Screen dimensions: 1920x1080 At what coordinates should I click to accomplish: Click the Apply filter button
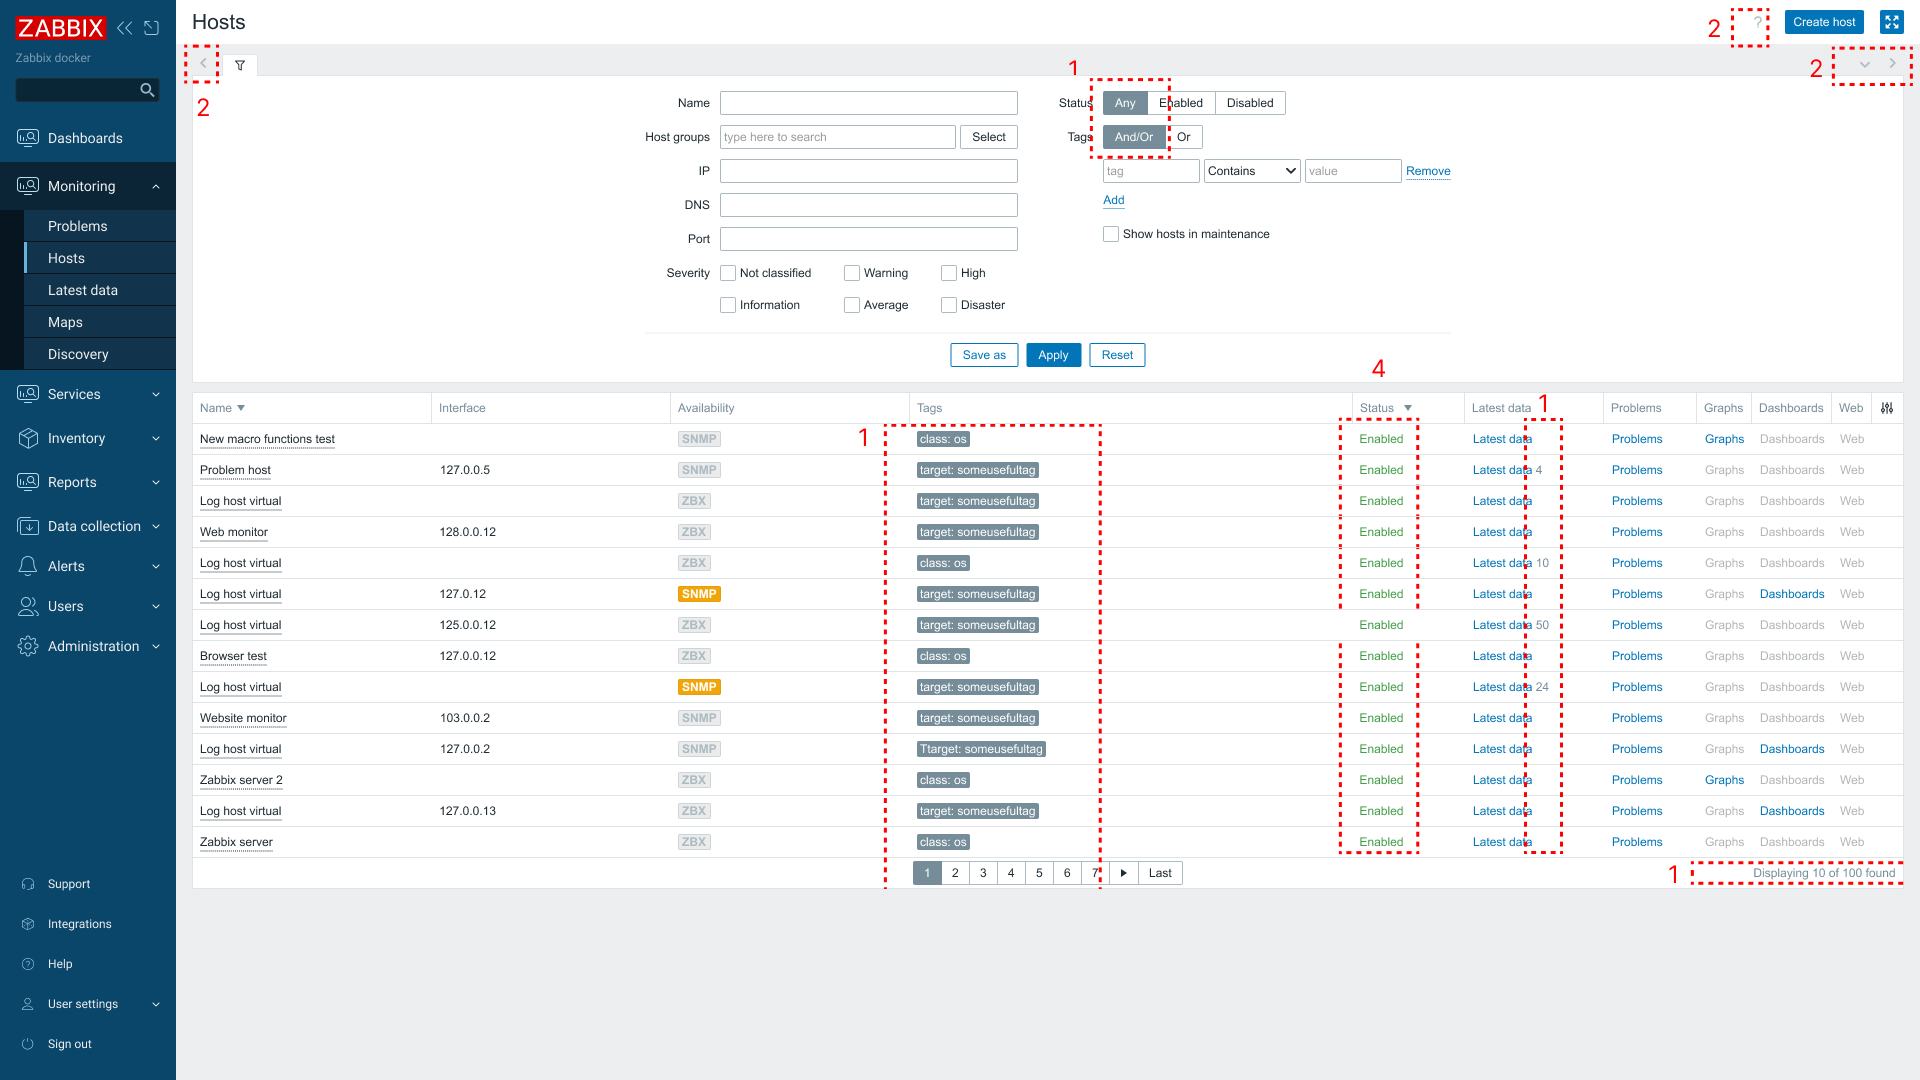(x=1053, y=355)
